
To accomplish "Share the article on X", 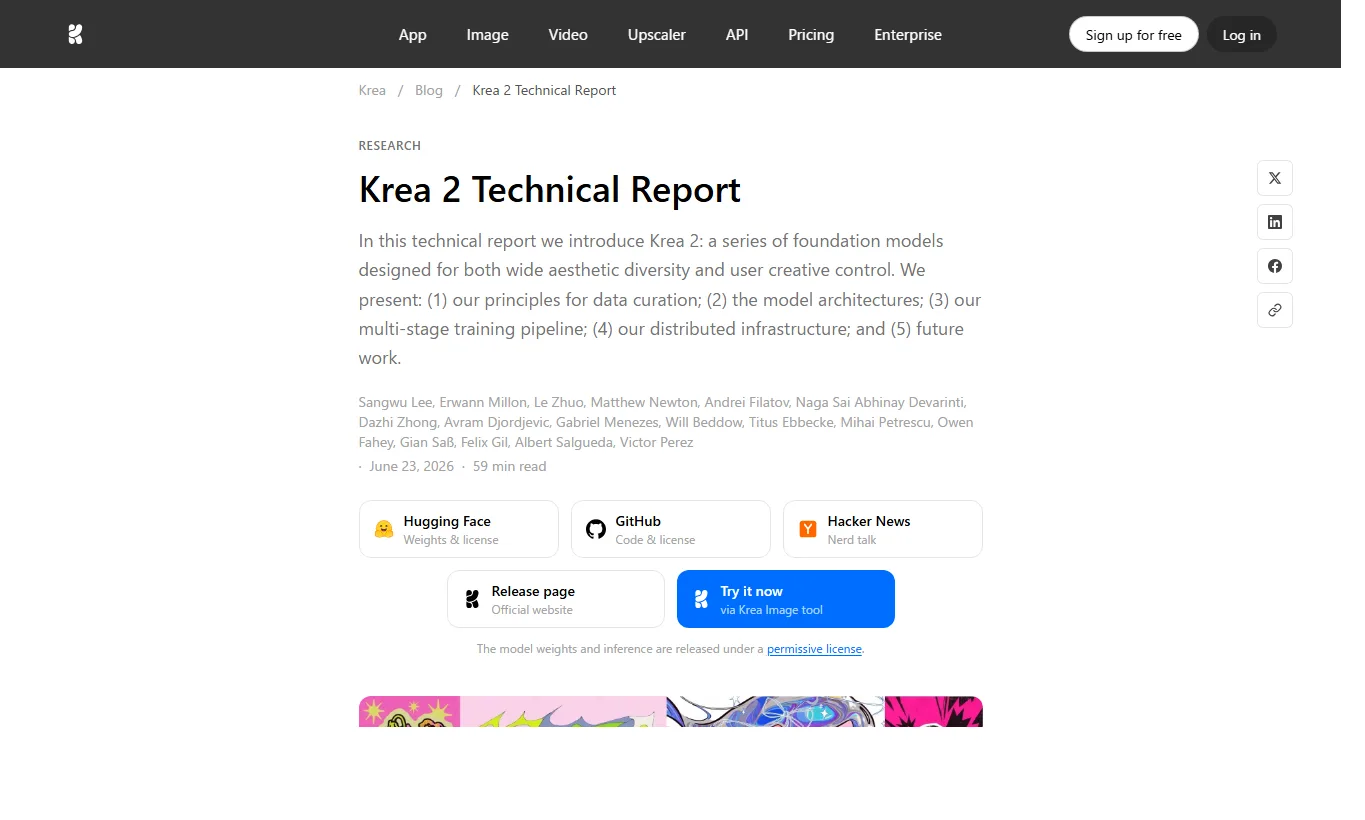I will [x=1275, y=178].
